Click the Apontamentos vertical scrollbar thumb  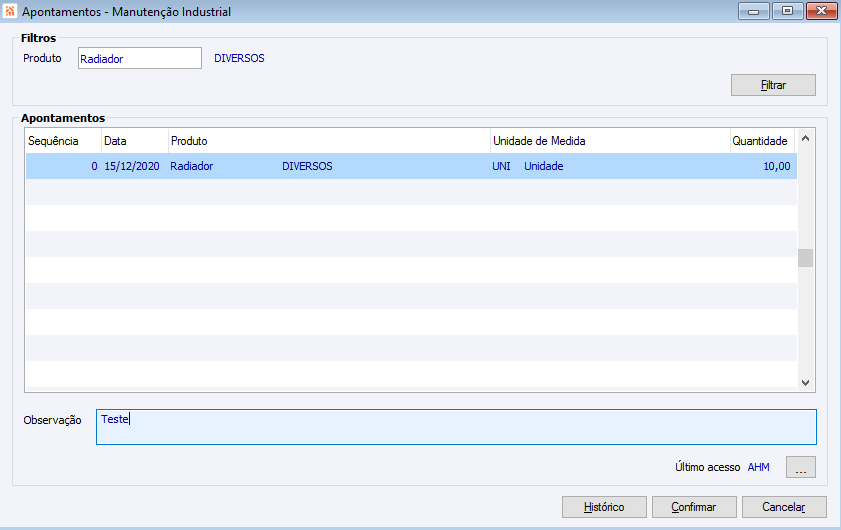tap(805, 258)
